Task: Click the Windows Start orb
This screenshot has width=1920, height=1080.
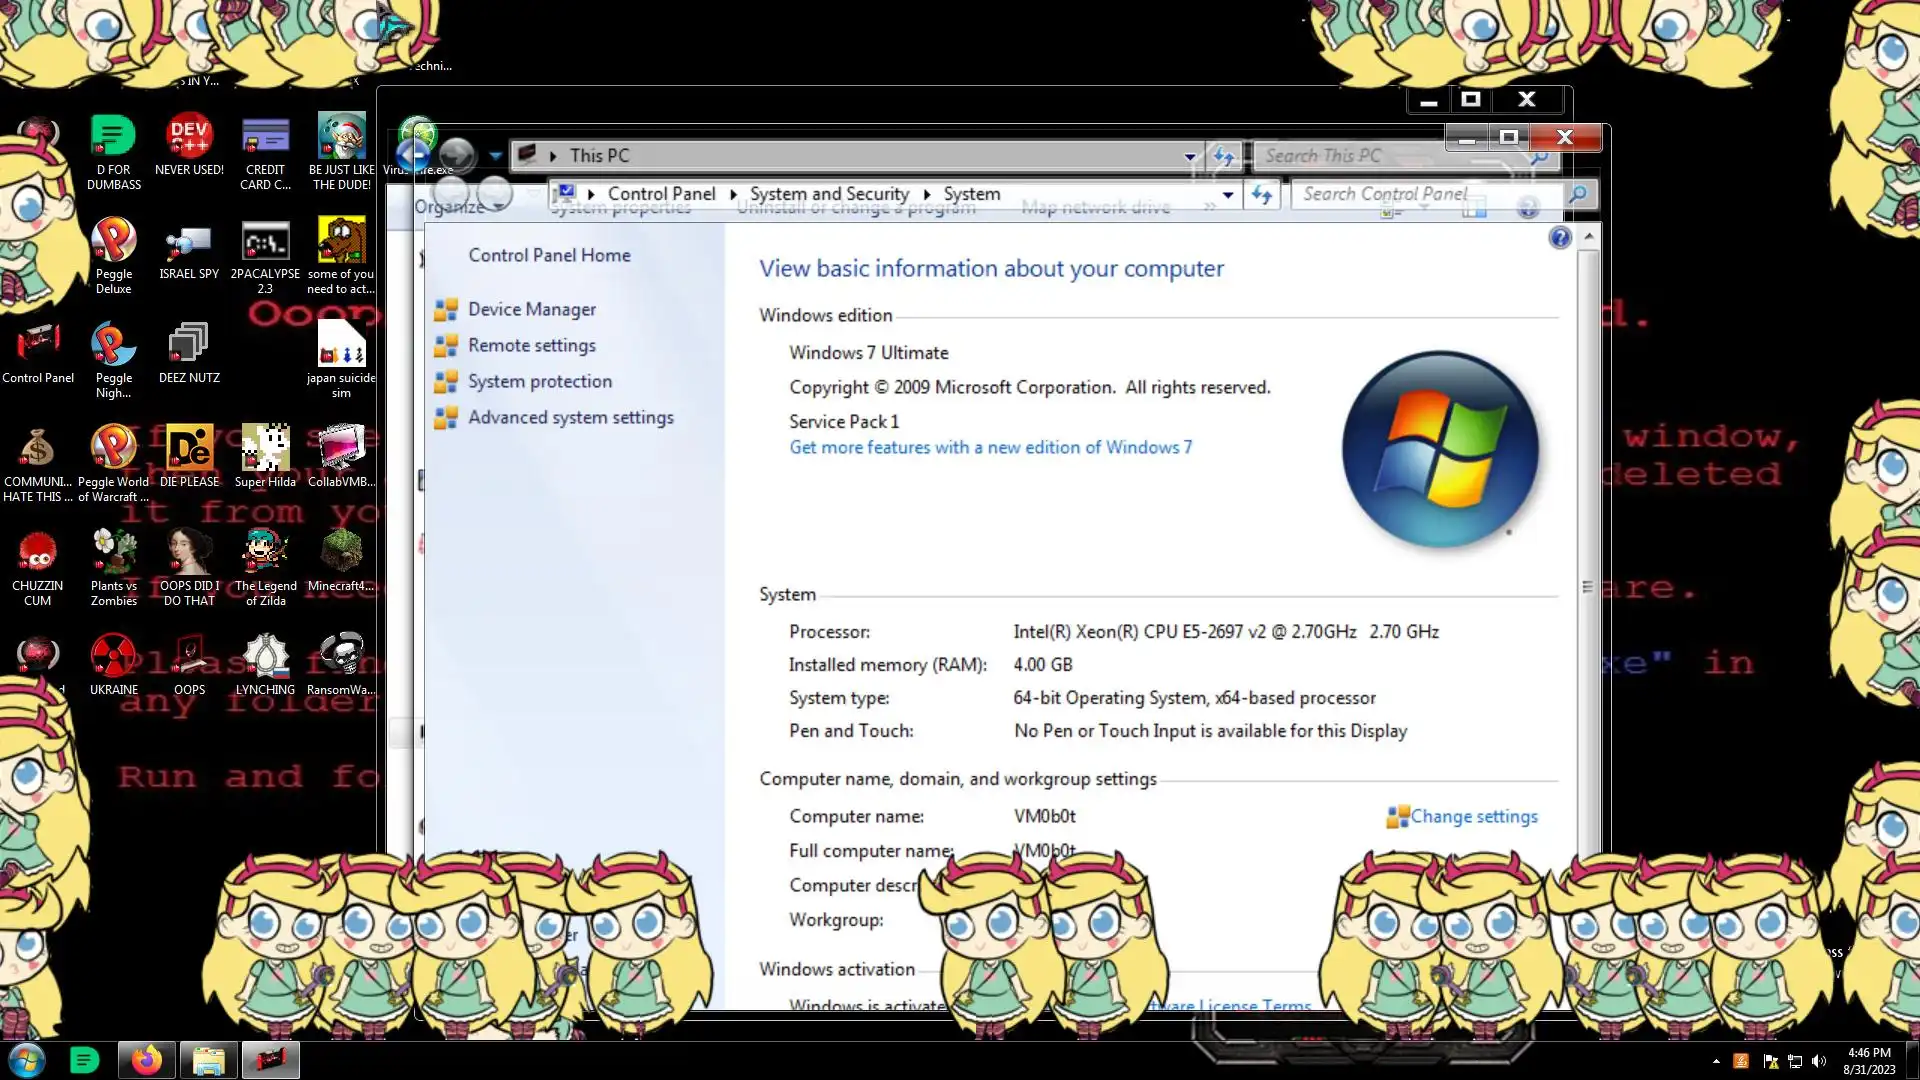Action: [x=27, y=1060]
